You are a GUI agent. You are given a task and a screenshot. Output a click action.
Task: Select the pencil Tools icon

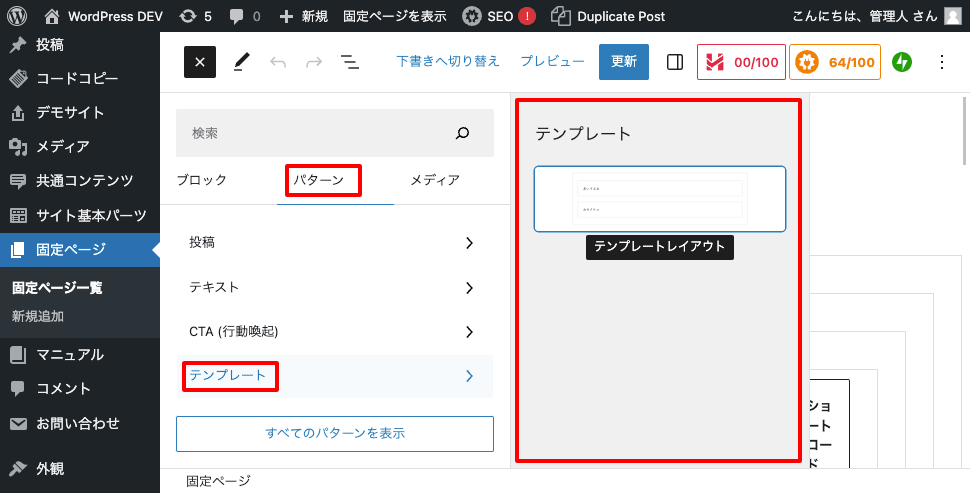click(241, 62)
